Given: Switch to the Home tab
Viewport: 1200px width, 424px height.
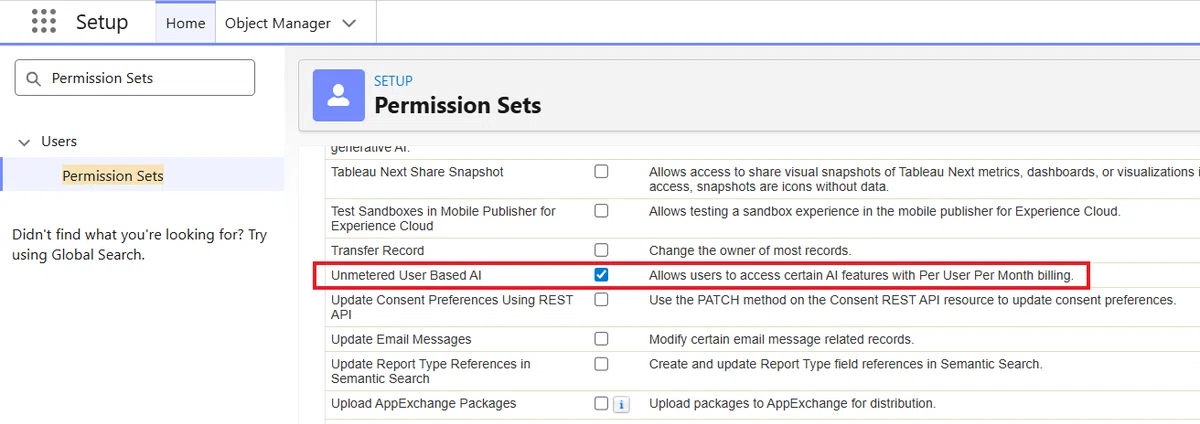Looking at the screenshot, I should 185,23.
